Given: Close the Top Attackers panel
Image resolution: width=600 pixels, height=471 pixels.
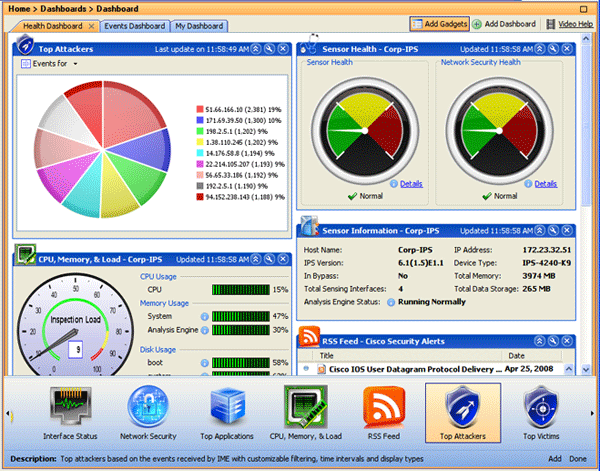Looking at the screenshot, I should pyautogui.click(x=283, y=49).
